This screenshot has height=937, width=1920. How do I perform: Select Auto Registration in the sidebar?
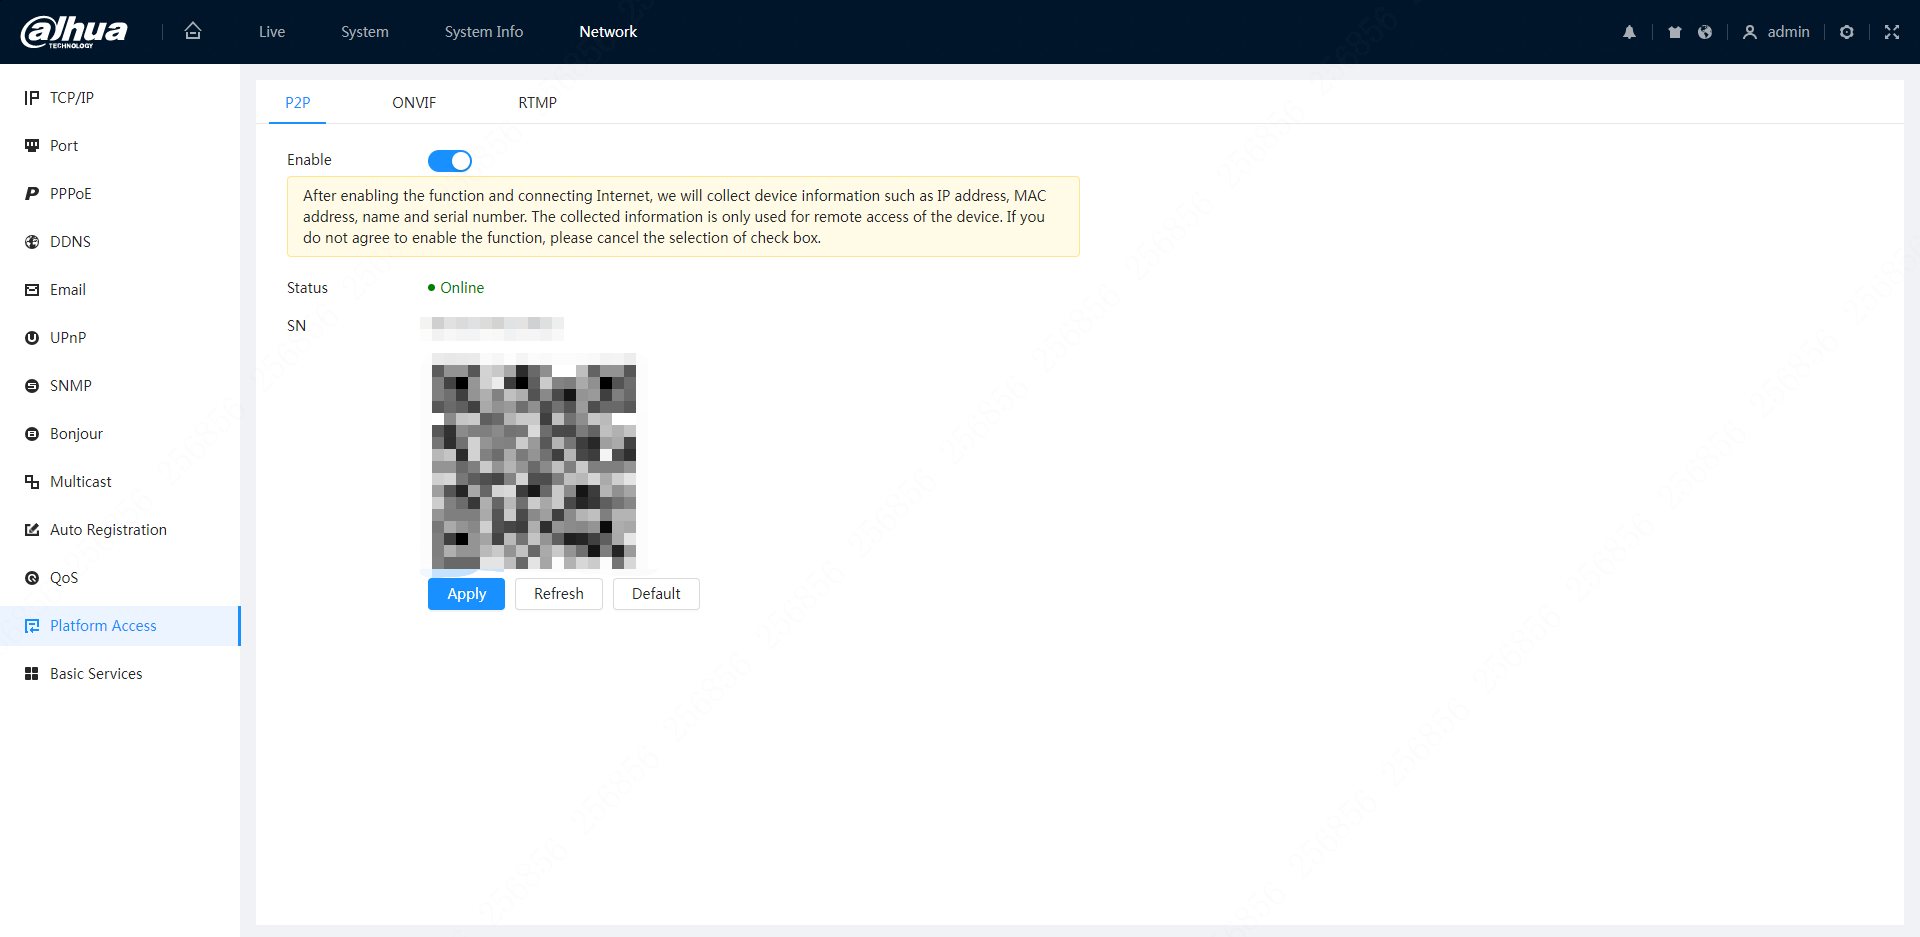tap(108, 530)
